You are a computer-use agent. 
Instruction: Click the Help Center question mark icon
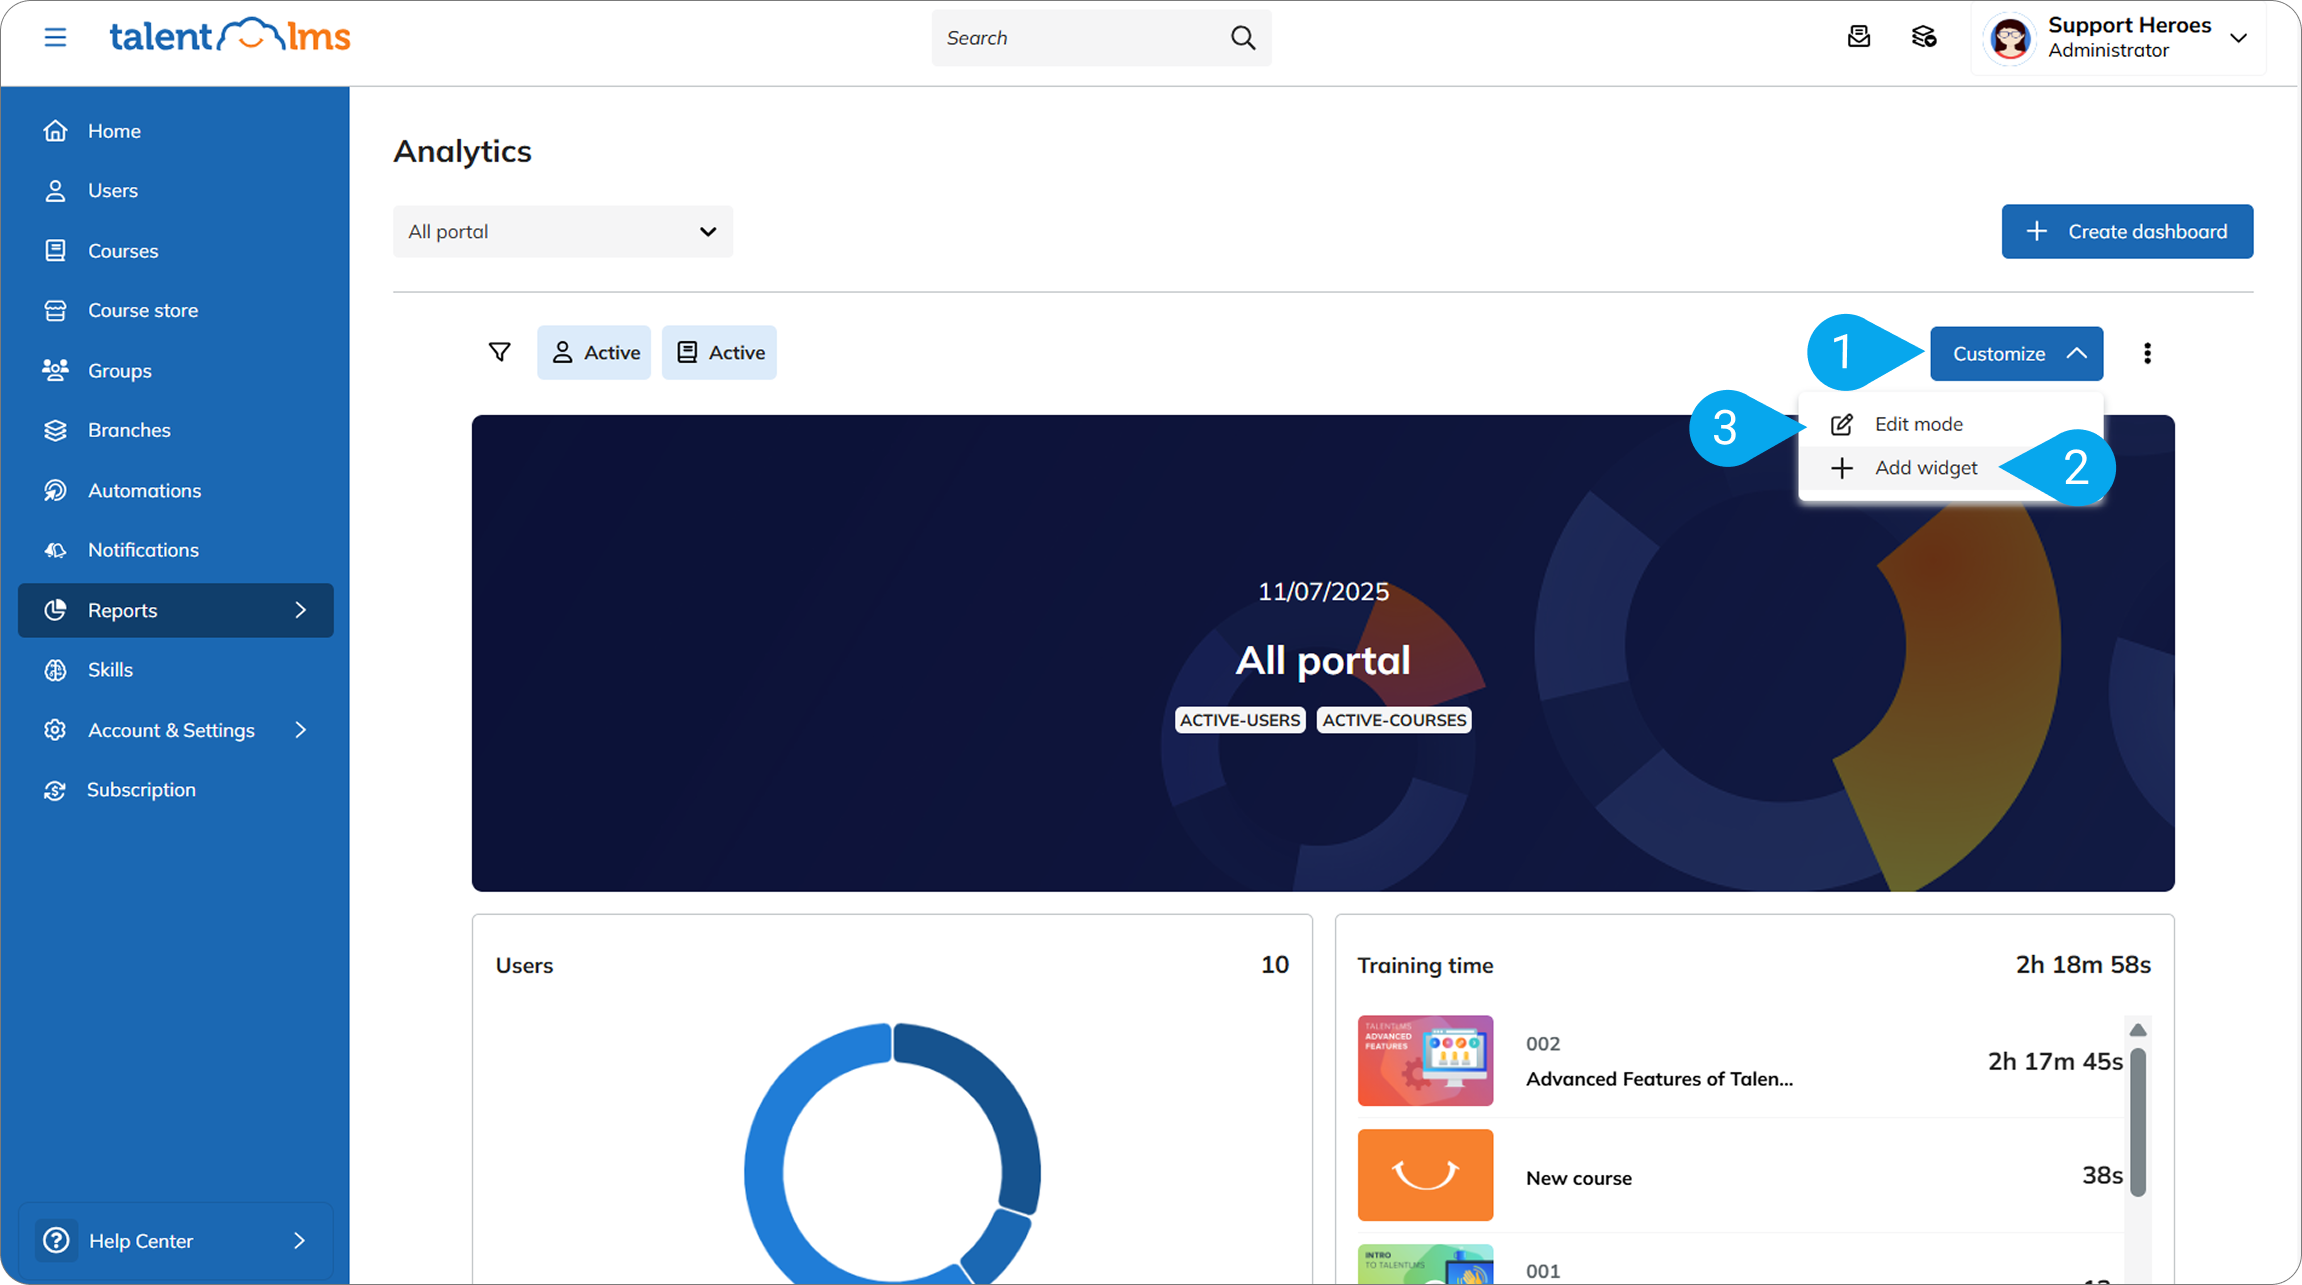coord(57,1240)
